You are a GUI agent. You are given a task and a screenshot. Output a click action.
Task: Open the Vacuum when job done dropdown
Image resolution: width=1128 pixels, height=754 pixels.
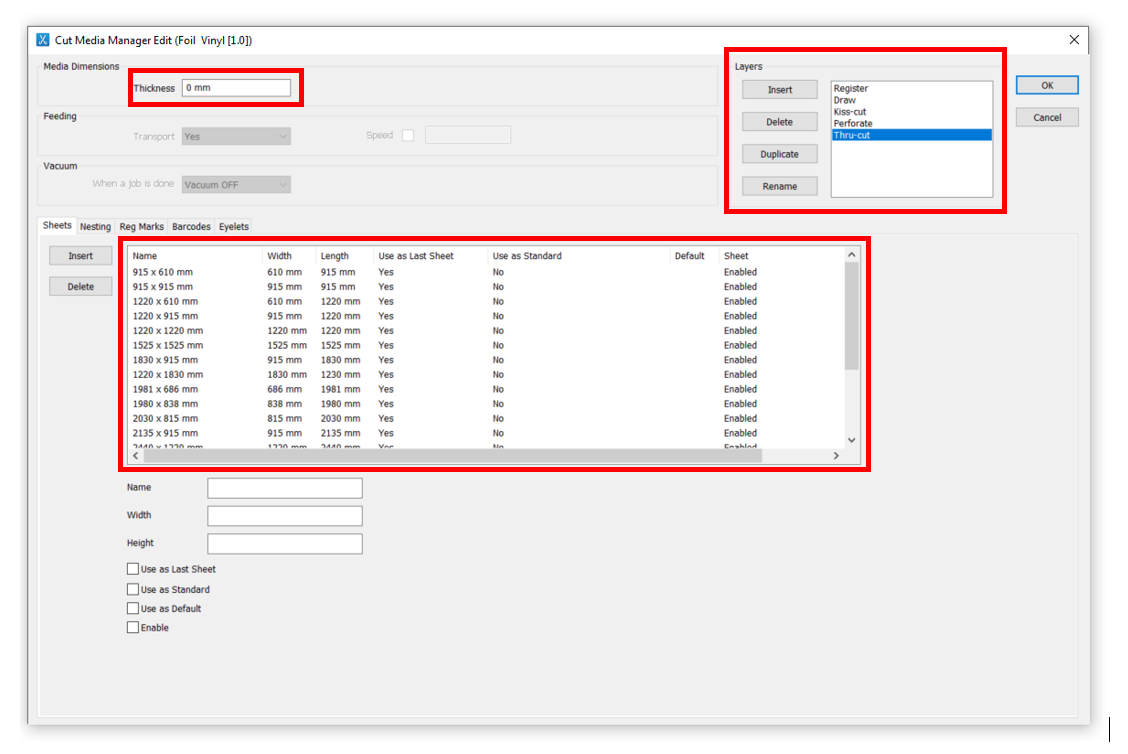click(x=236, y=185)
